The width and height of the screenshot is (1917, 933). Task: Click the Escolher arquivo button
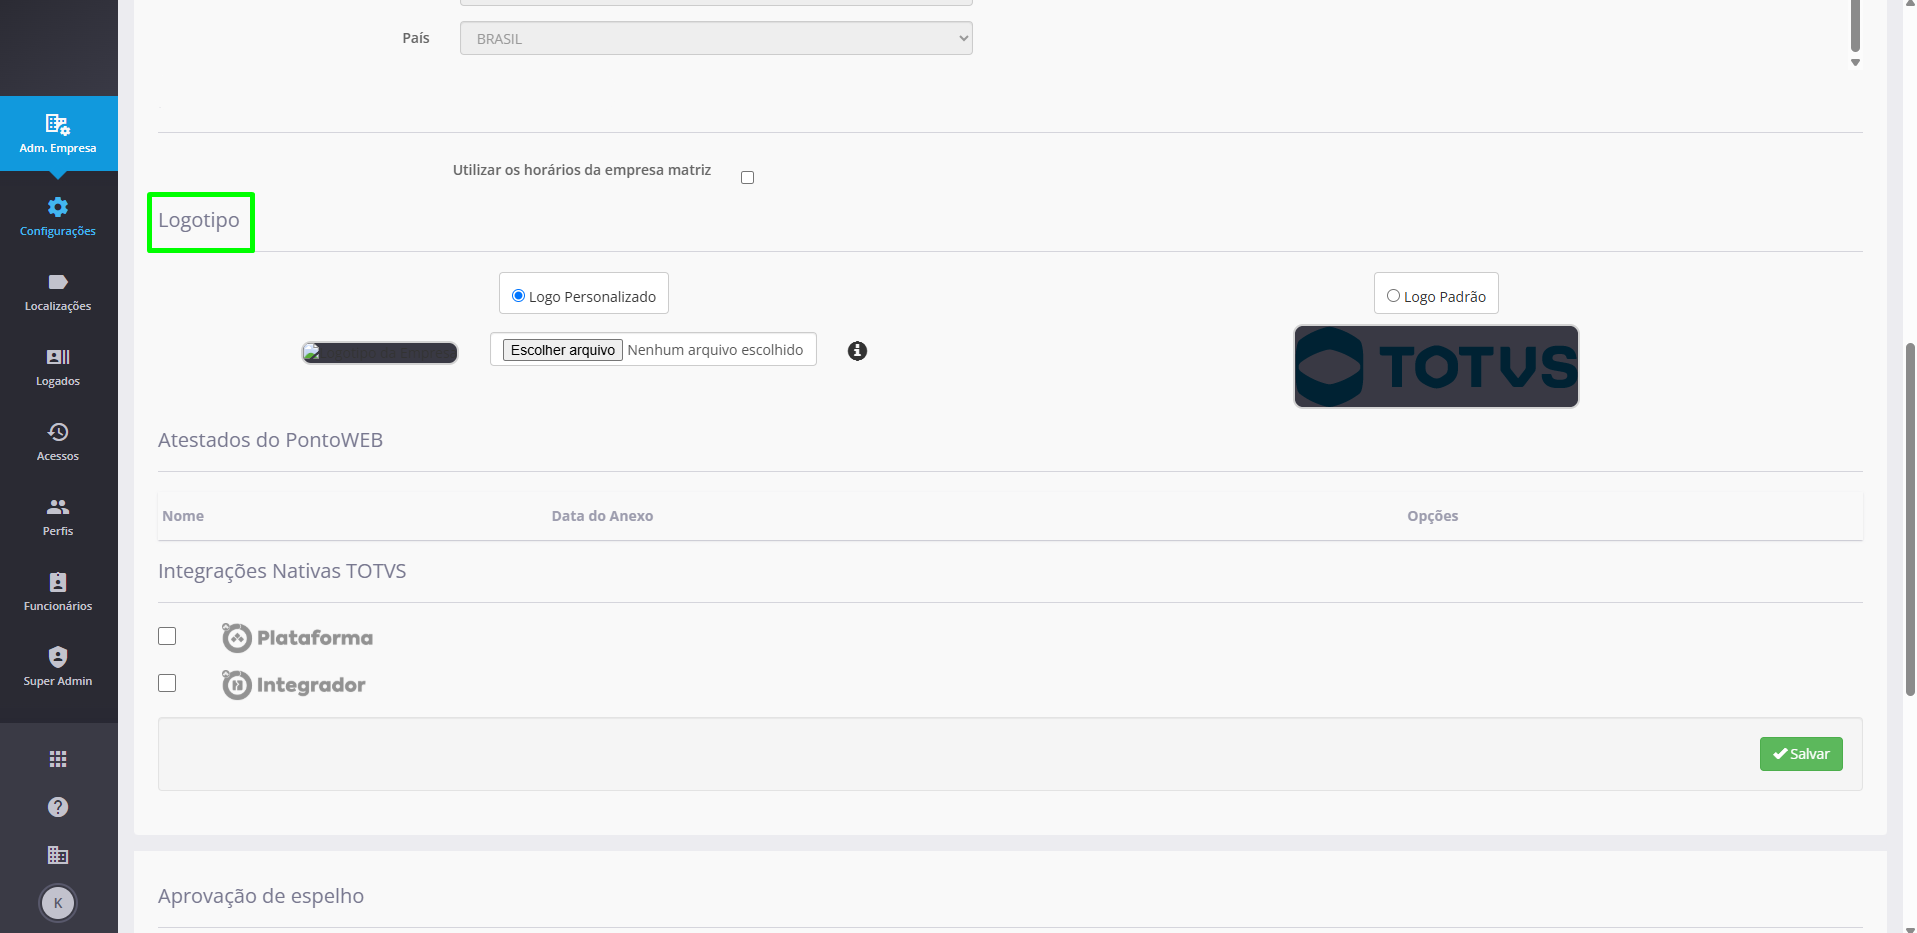[563, 350]
